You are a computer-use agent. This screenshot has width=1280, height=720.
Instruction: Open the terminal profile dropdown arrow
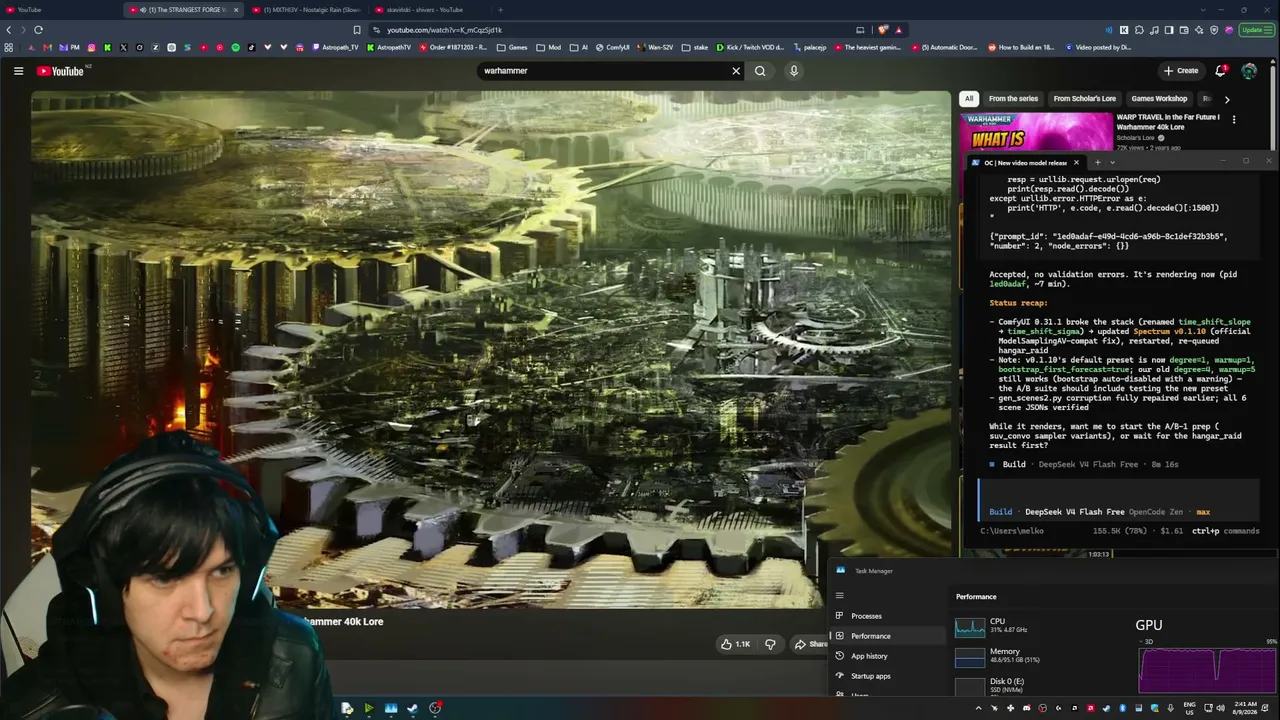coord(1112,162)
